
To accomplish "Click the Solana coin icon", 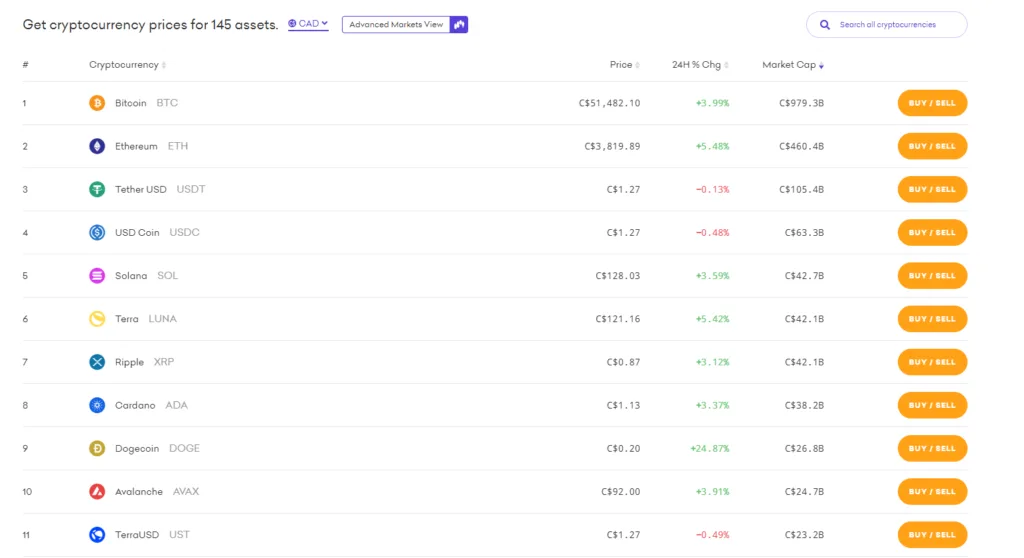I will [x=97, y=276].
